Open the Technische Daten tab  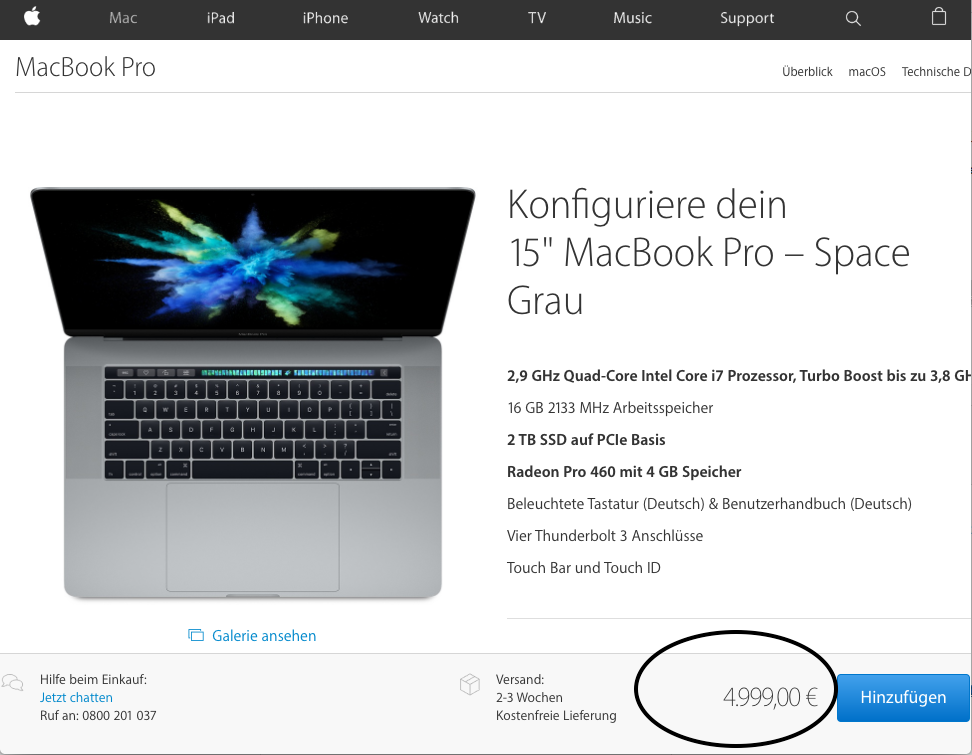coord(936,72)
